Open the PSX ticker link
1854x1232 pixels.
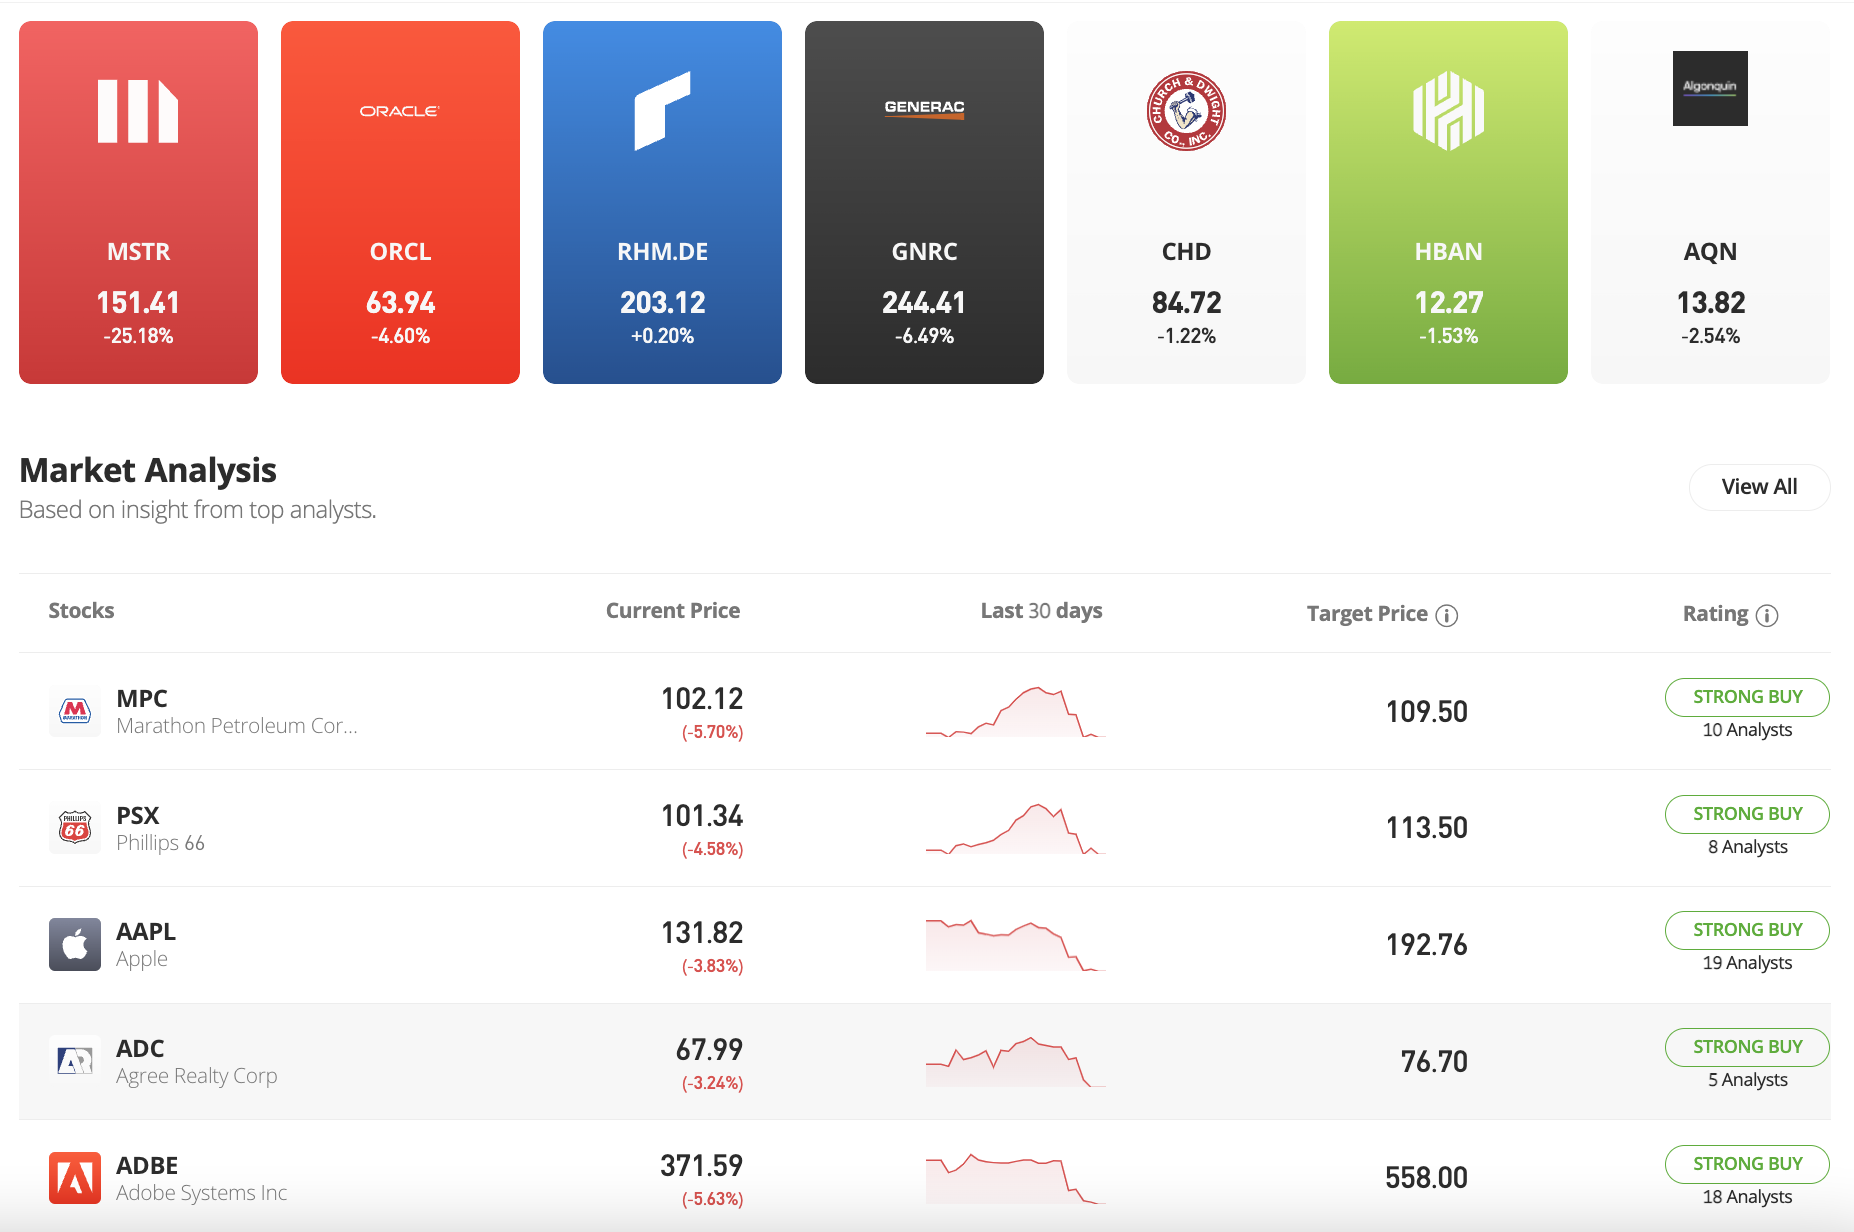[x=138, y=815]
